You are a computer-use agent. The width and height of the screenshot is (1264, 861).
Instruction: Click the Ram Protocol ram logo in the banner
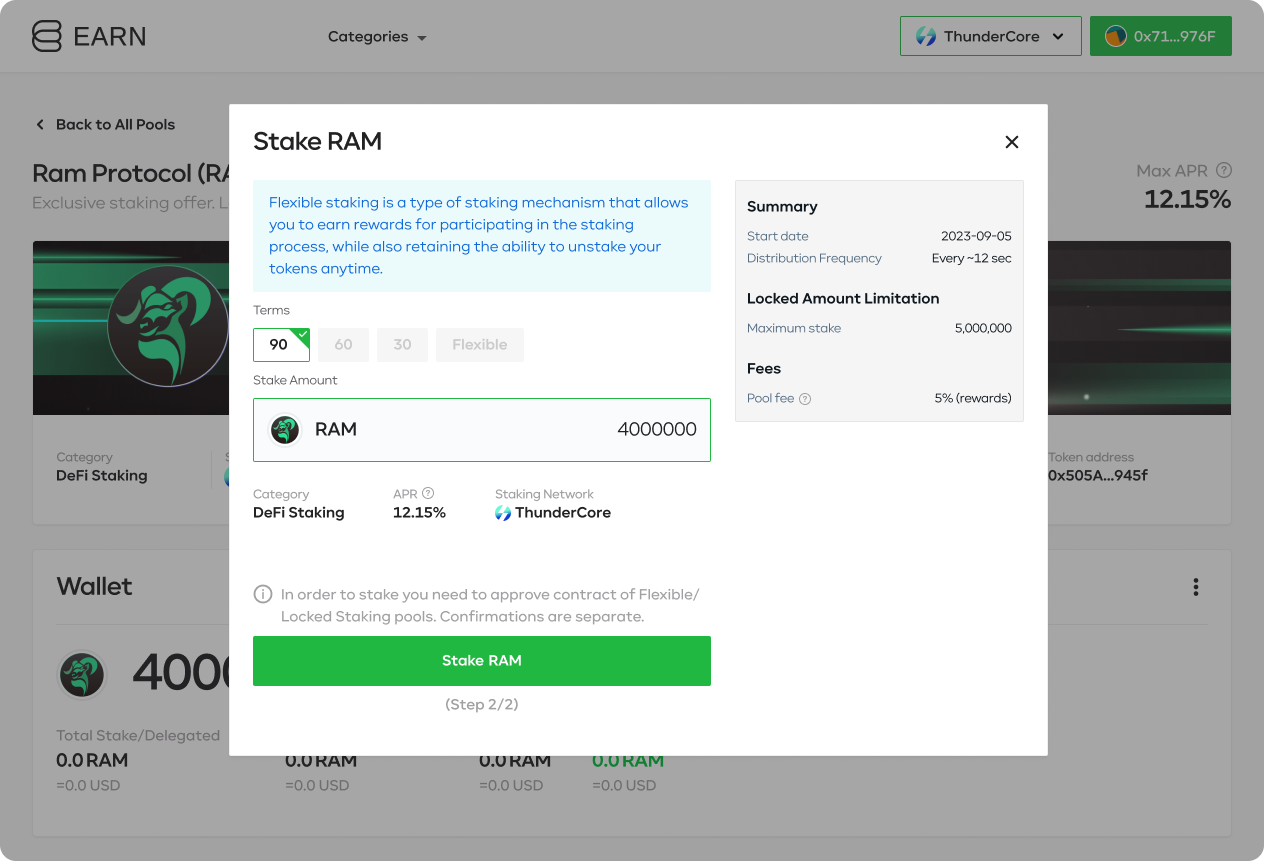tap(168, 326)
